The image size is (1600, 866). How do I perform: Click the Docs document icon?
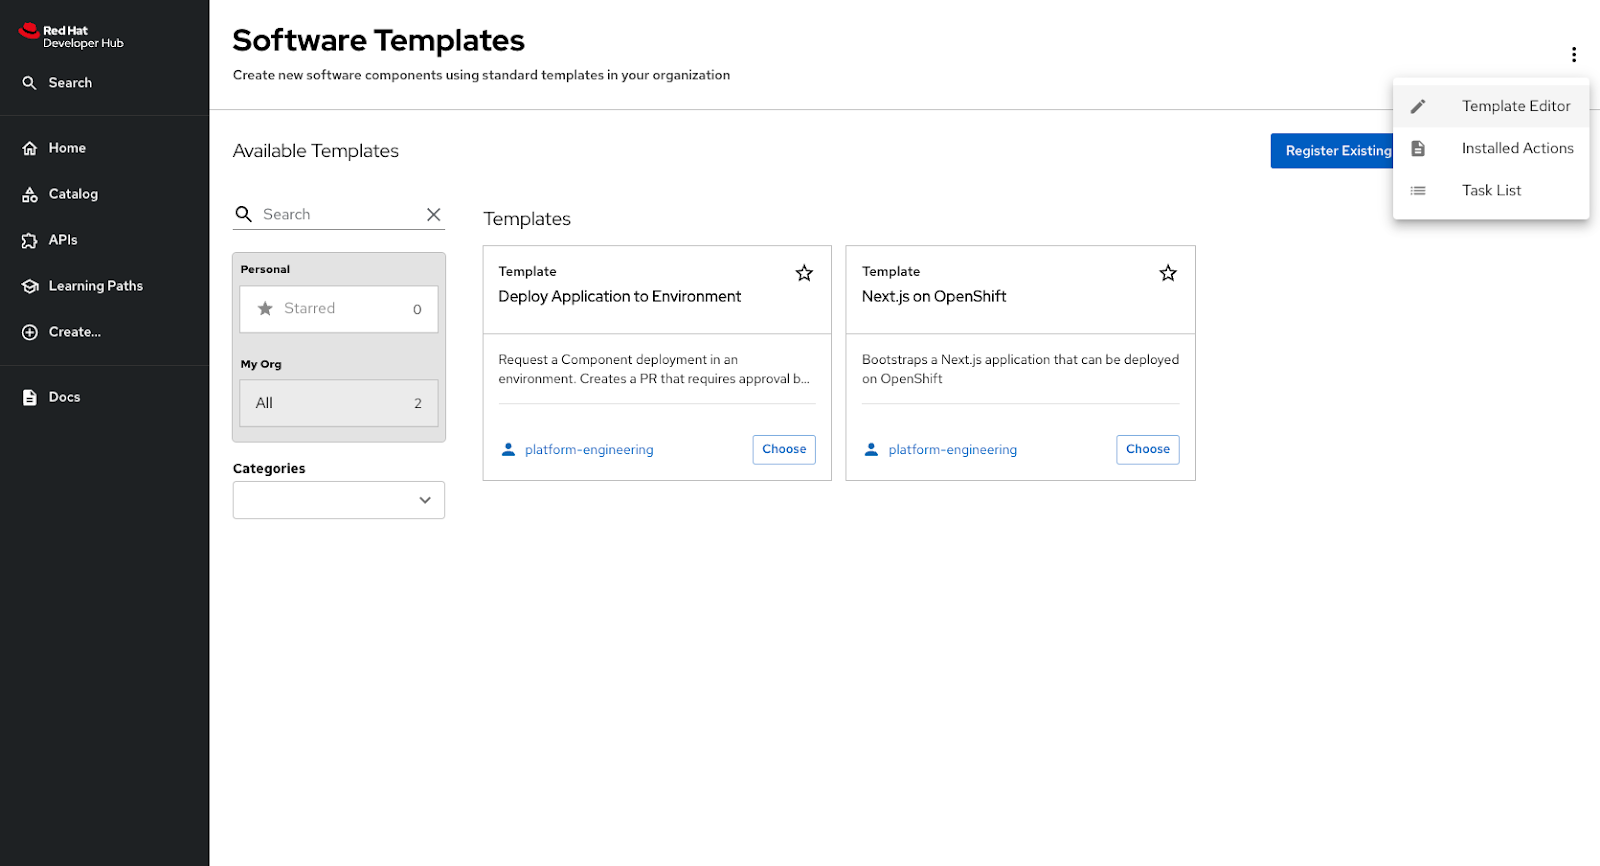pyautogui.click(x=30, y=397)
